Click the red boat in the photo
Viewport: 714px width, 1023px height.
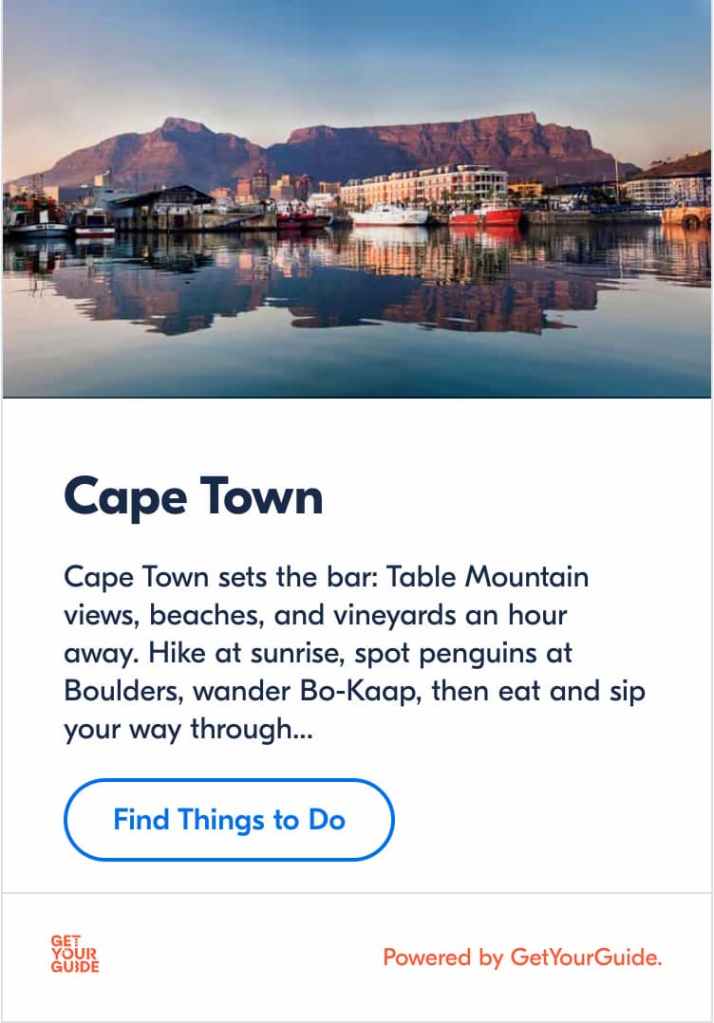point(485,214)
